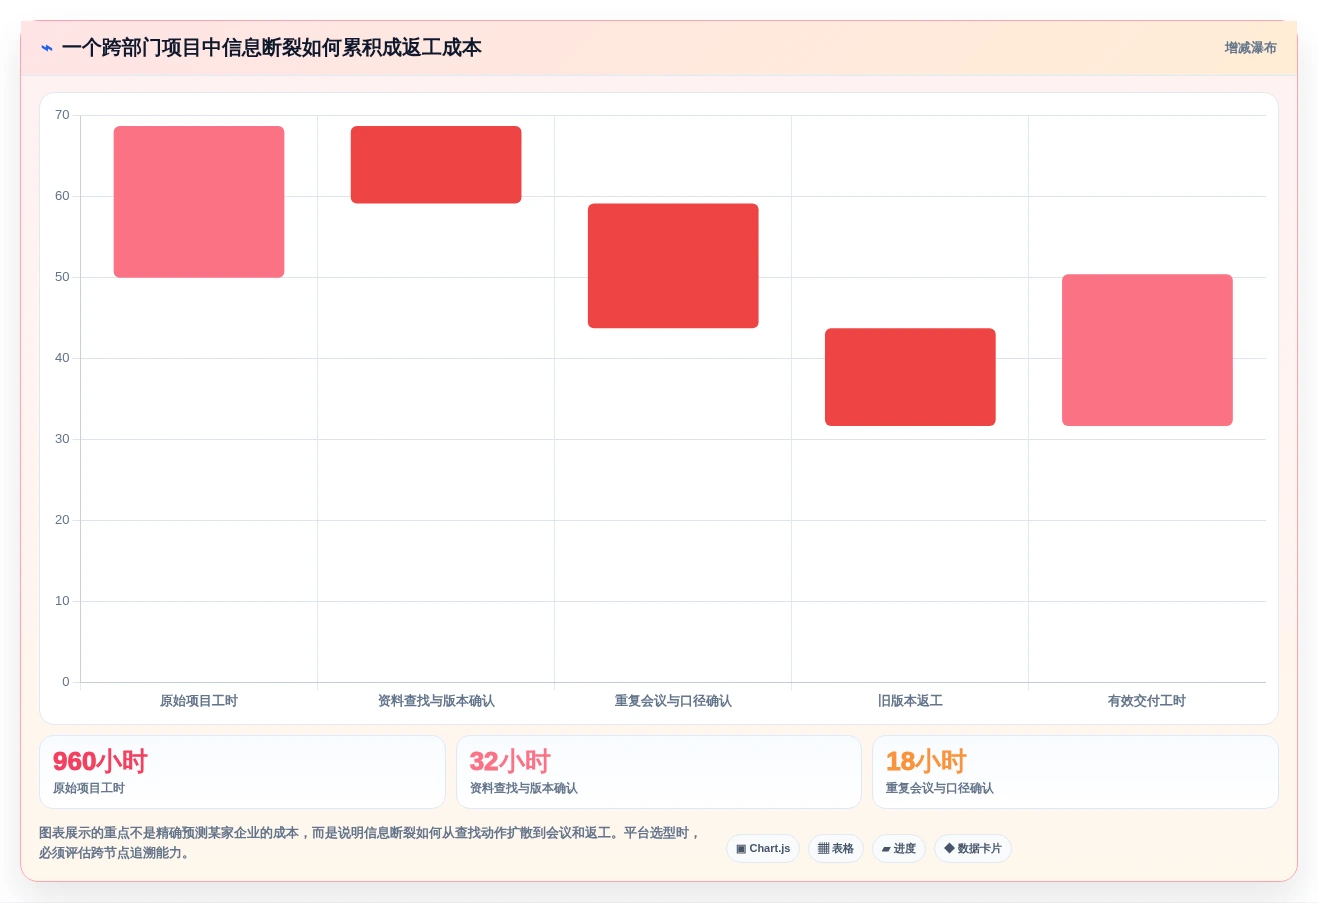Screen dimensions: 1318x903
Task: Click the blue lightning icon beside the title
Action: tap(46, 48)
